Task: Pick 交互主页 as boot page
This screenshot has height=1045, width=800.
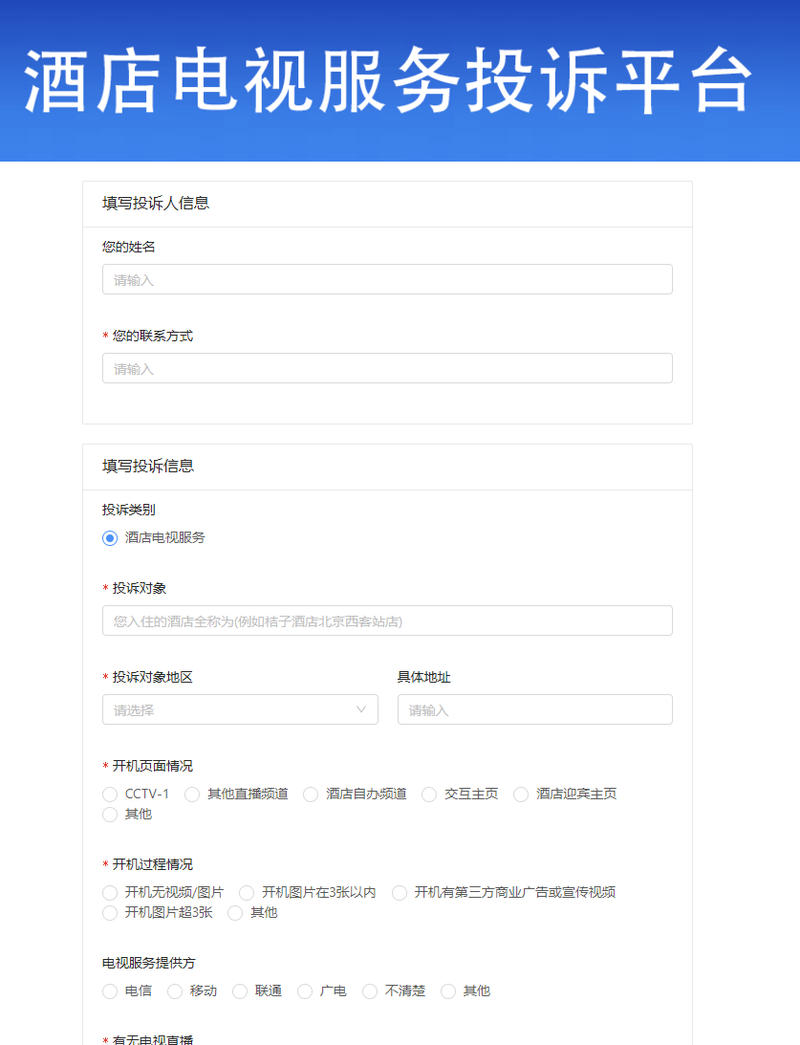Action: pyautogui.click(x=429, y=794)
